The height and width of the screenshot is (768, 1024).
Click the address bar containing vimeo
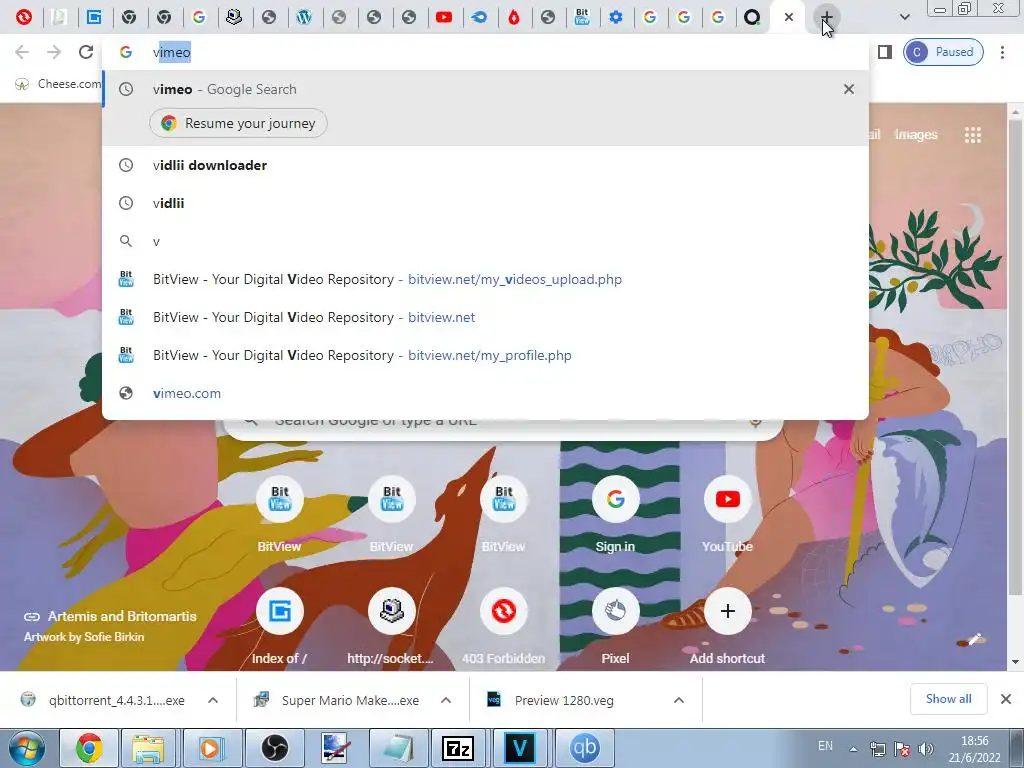click(485, 52)
